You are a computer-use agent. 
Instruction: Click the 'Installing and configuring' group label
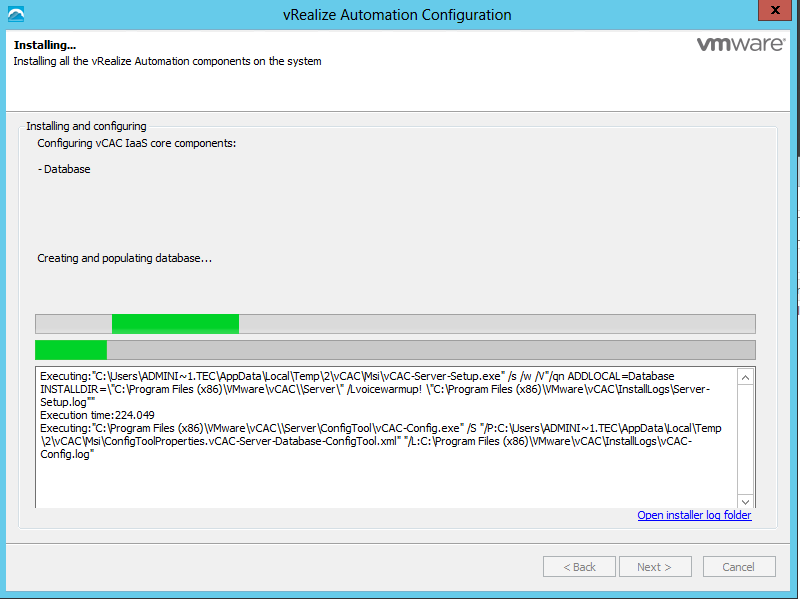(86, 126)
